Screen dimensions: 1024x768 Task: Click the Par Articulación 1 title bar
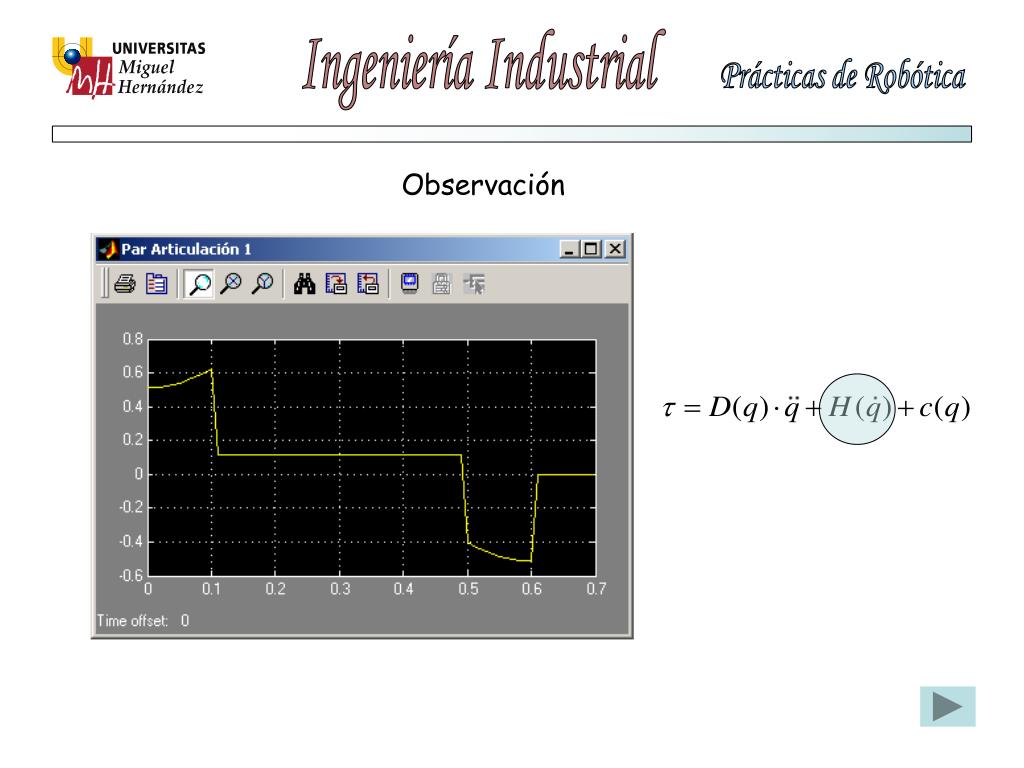click(x=362, y=249)
